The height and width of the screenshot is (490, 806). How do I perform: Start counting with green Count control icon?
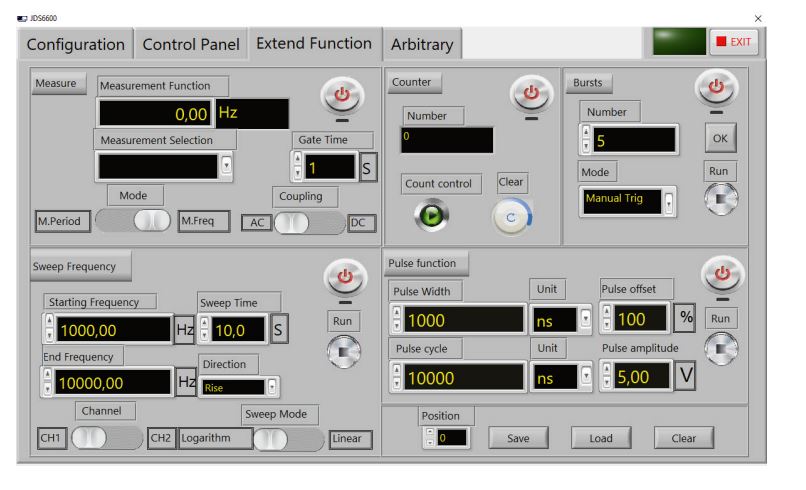pyautogui.click(x=432, y=215)
